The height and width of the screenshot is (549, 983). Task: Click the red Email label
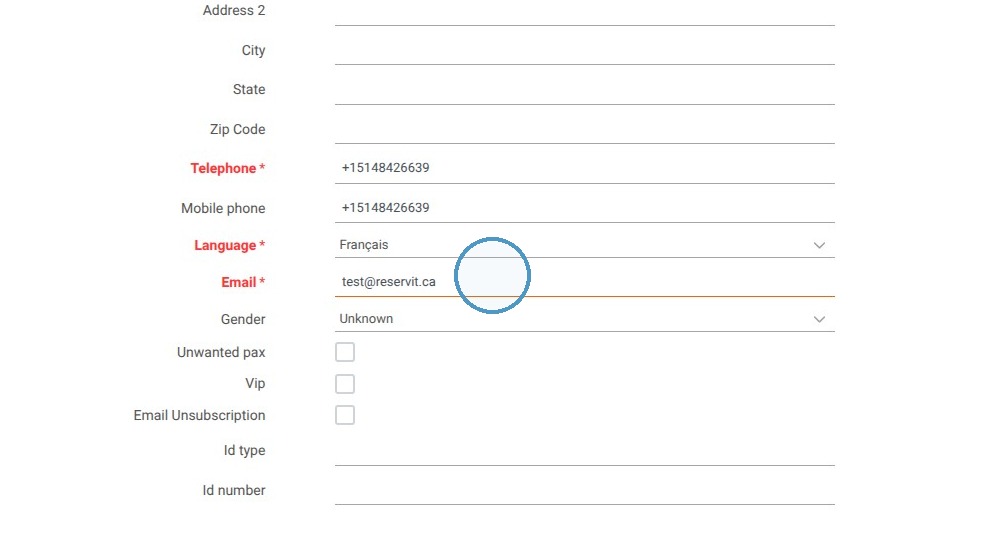243,282
